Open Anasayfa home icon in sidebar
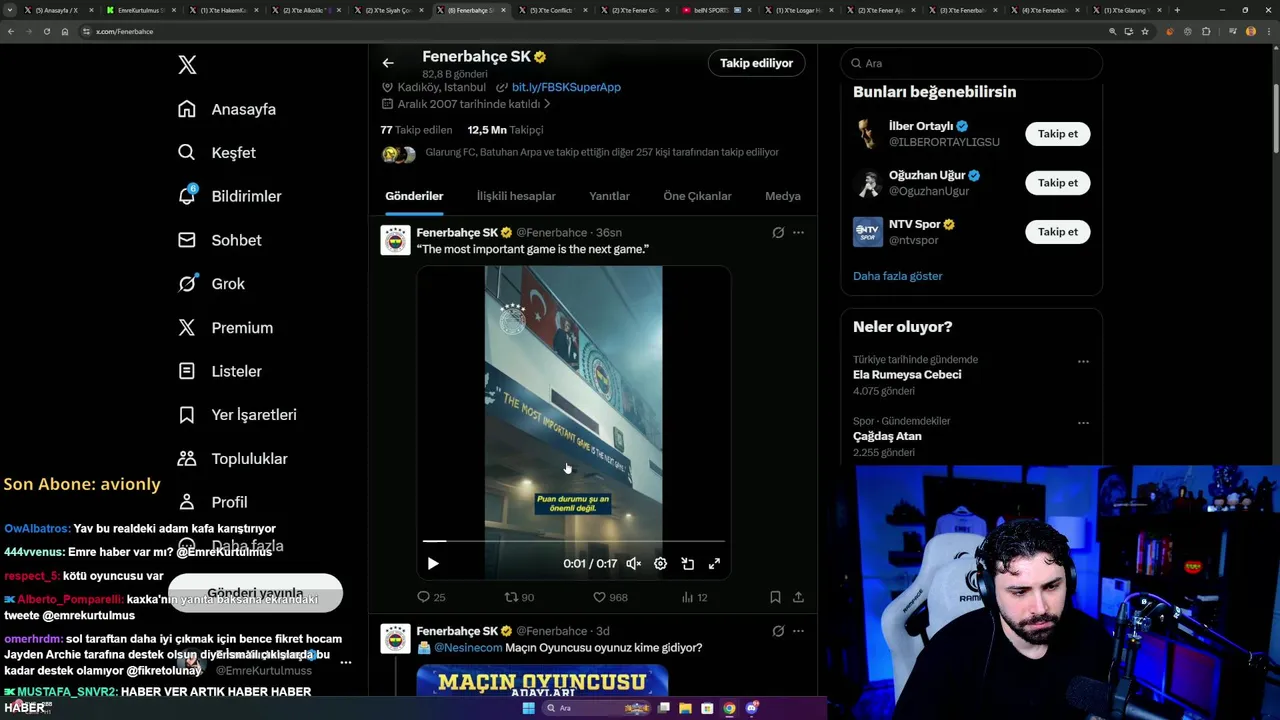The image size is (1280, 720). pyautogui.click(x=187, y=109)
